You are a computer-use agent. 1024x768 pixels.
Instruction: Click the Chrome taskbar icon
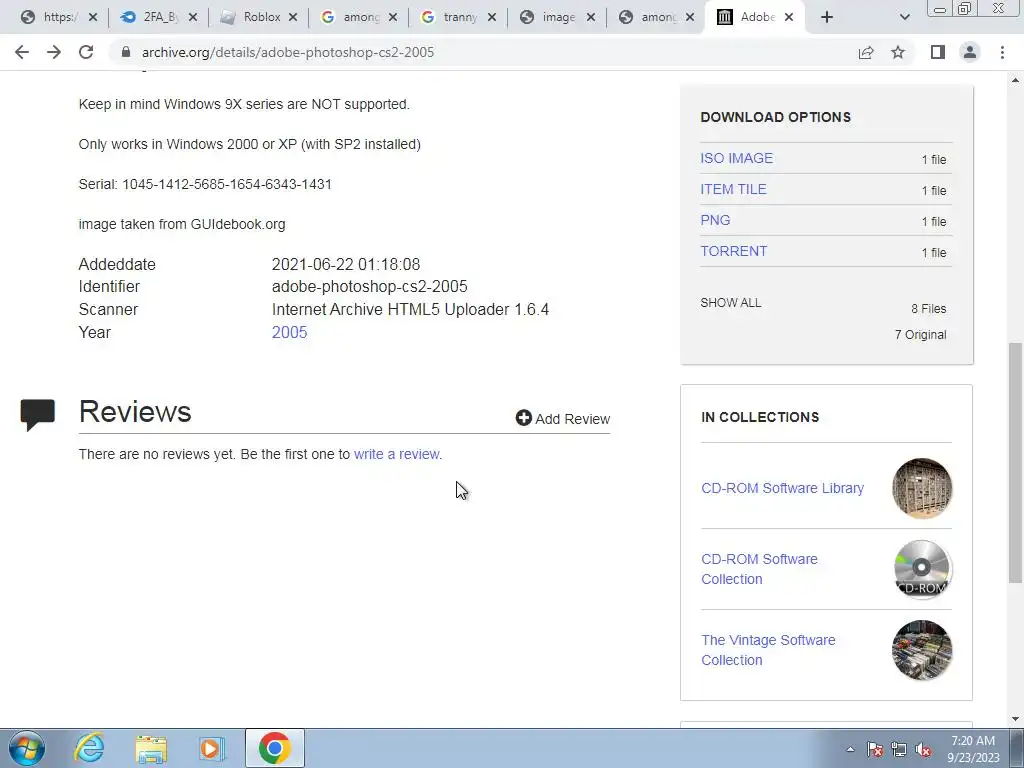[274, 748]
